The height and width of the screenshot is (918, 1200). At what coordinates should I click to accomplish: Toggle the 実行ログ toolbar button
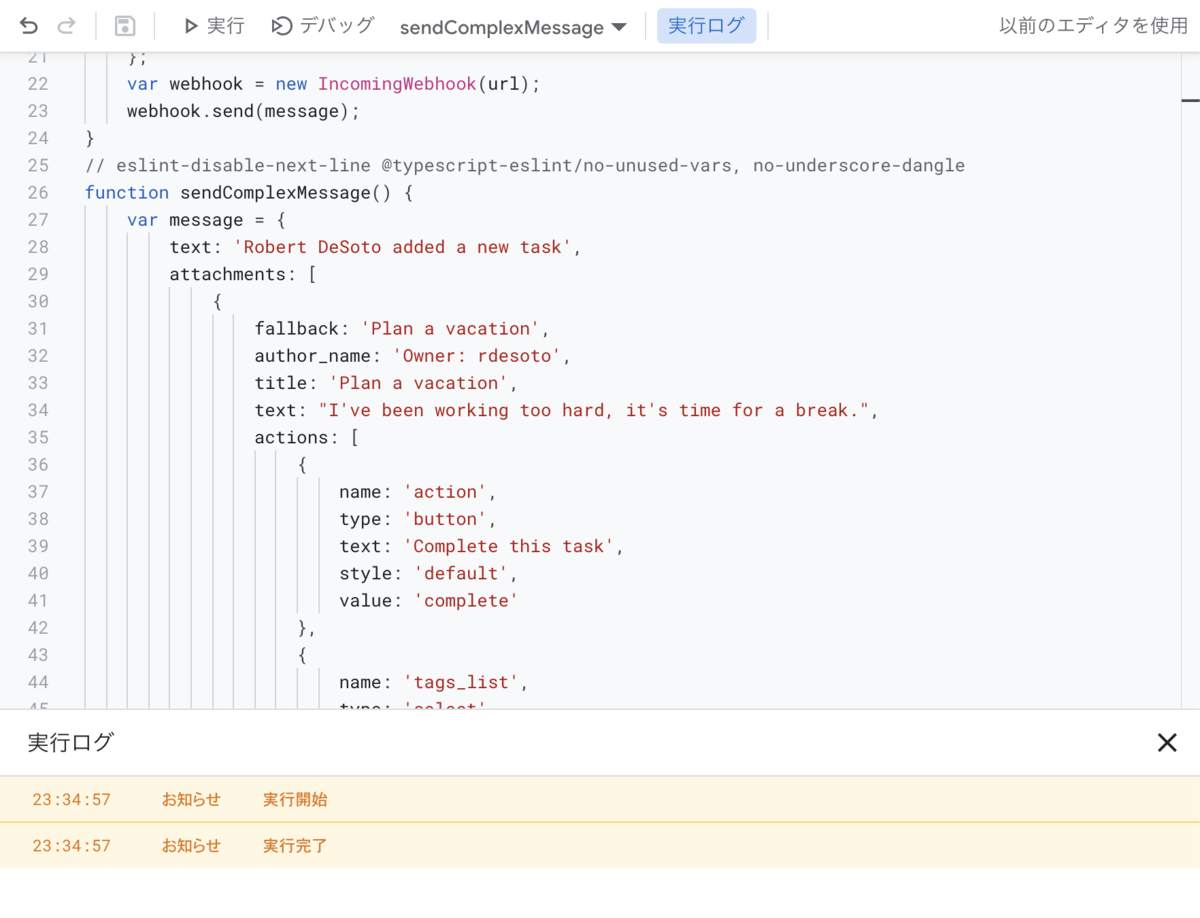coord(706,26)
